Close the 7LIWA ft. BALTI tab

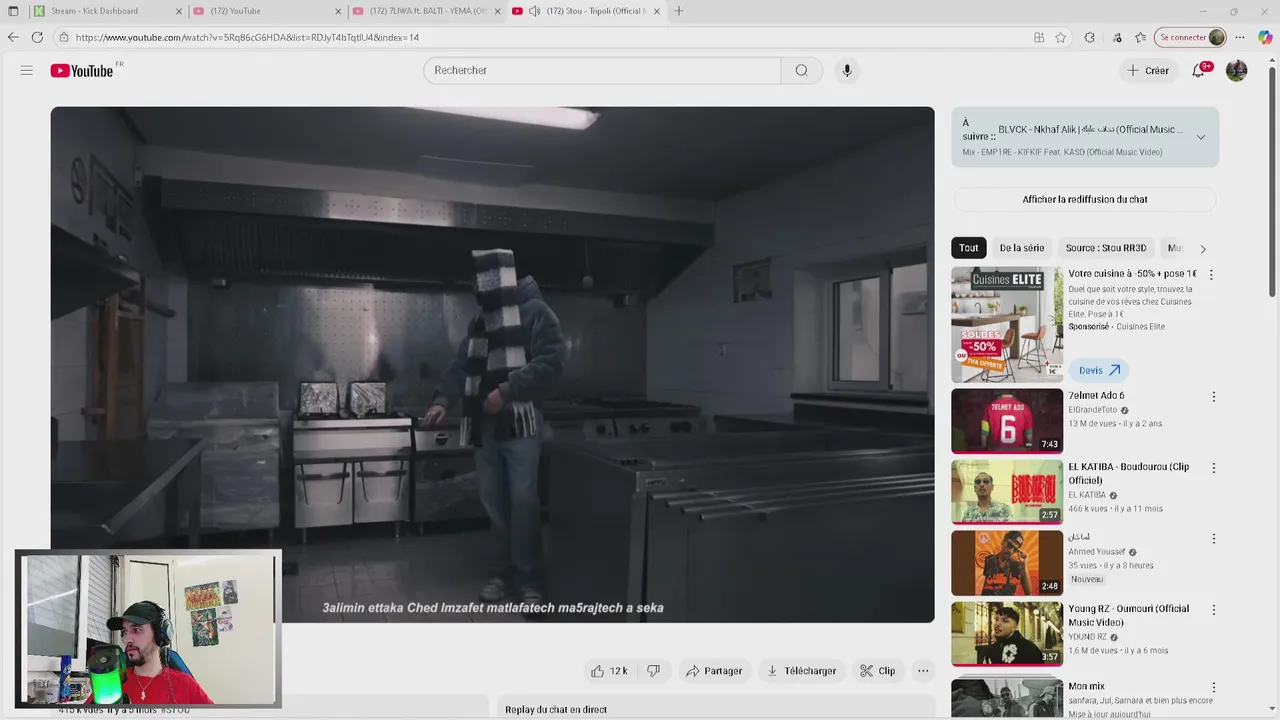[x=497, y=11]
